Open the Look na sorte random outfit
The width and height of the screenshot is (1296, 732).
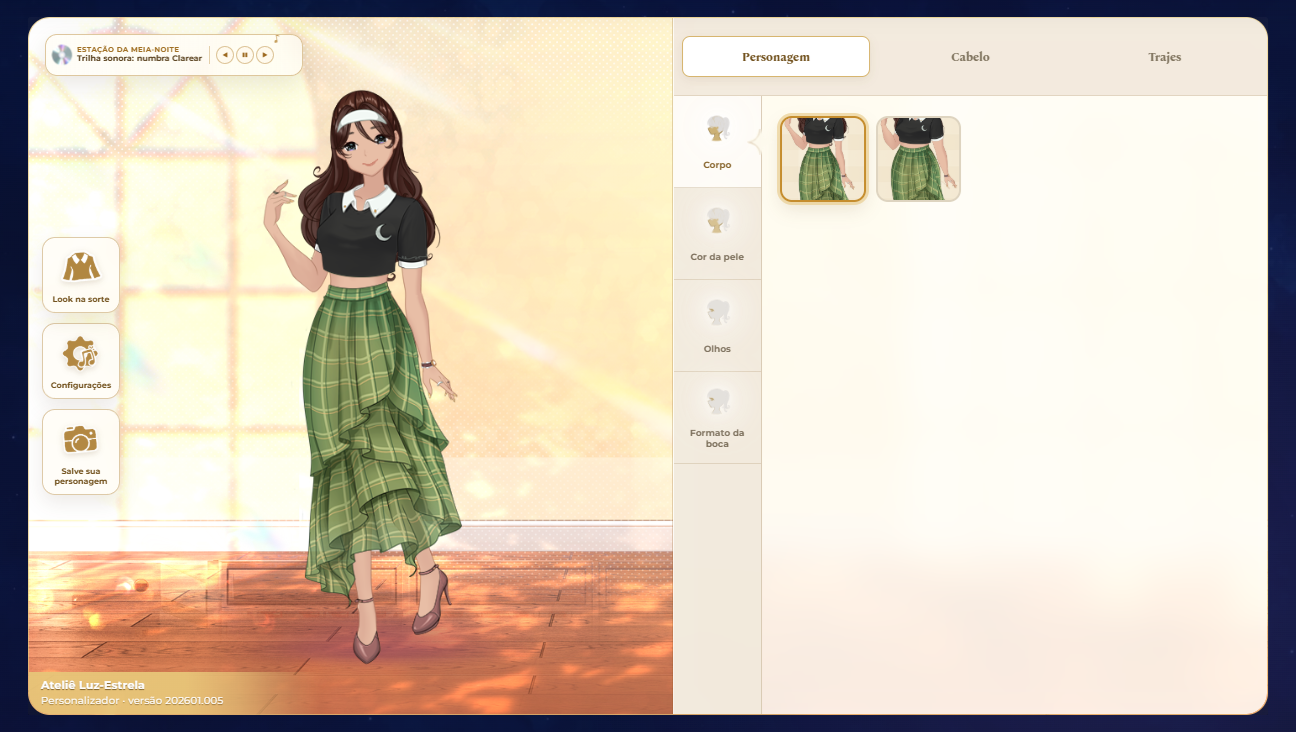(x=81, y=275)
